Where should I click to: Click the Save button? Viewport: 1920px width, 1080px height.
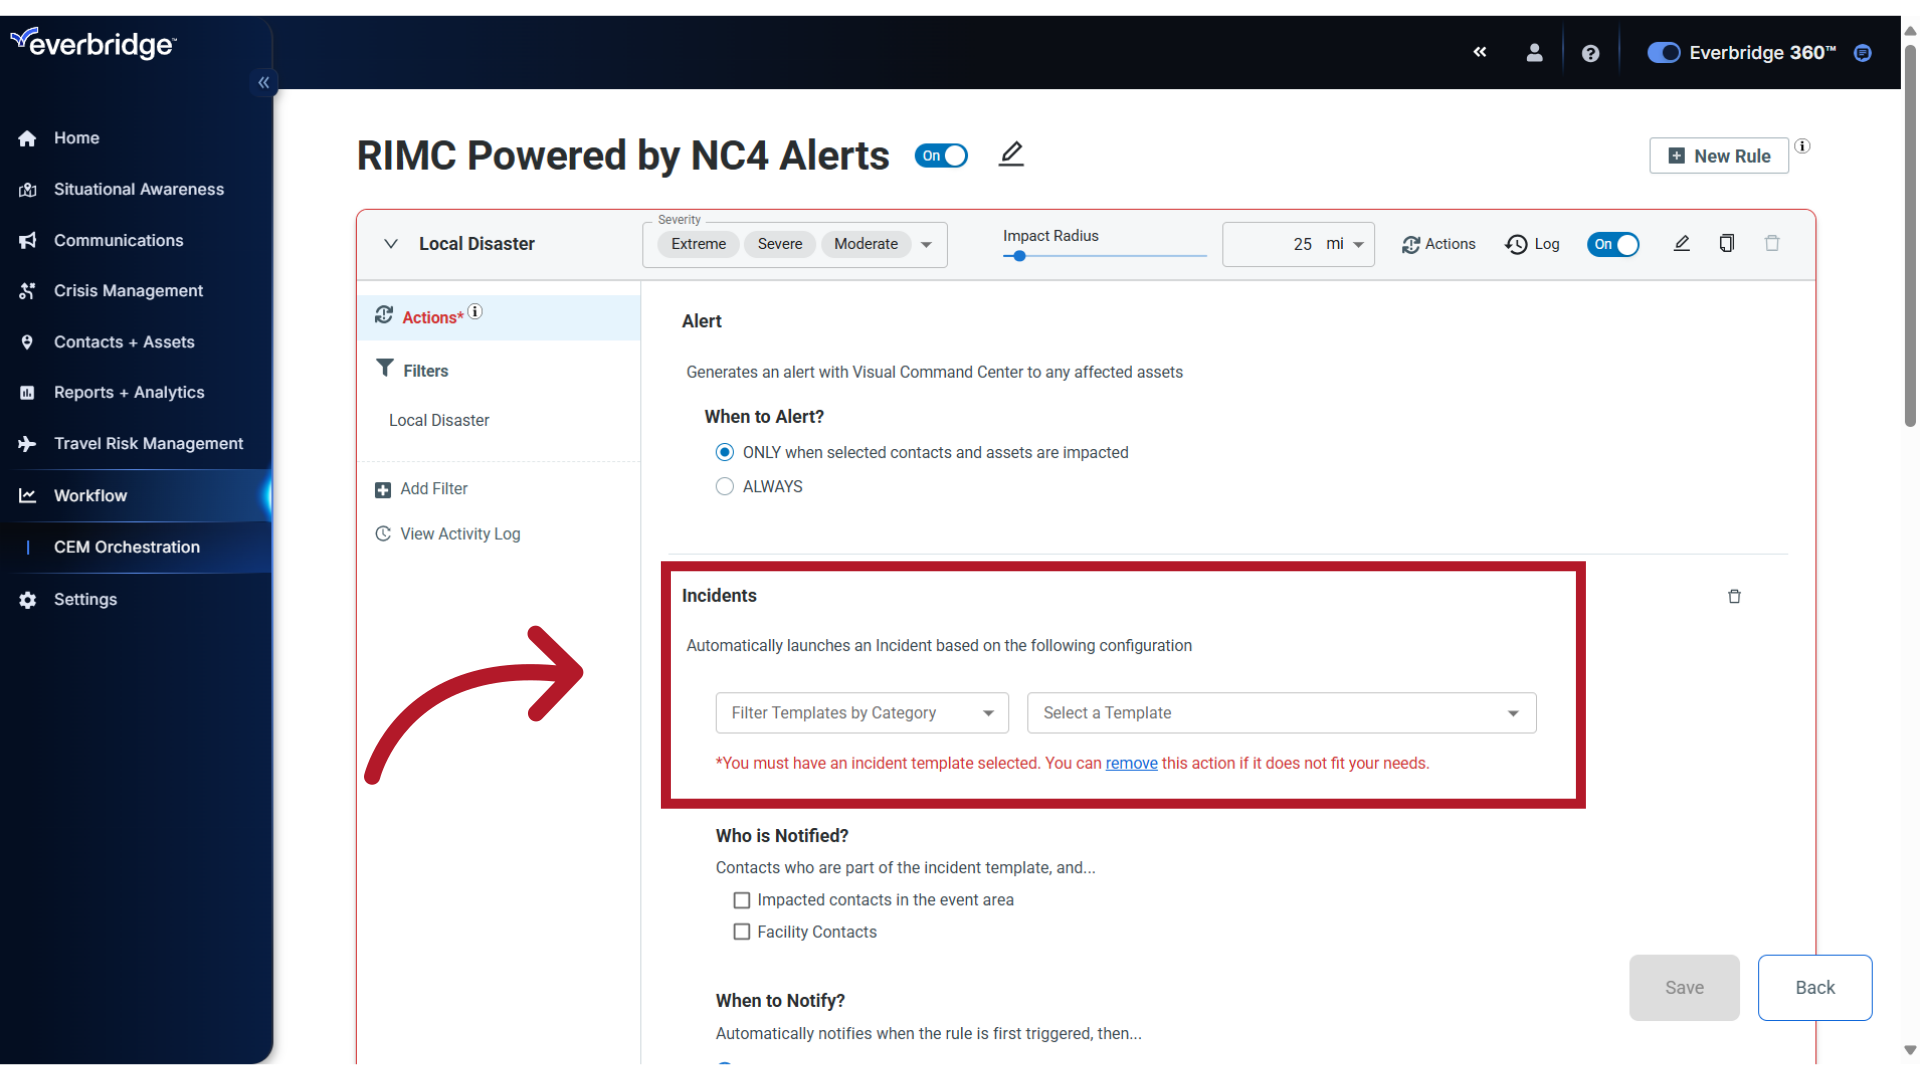coord(1684,988)
